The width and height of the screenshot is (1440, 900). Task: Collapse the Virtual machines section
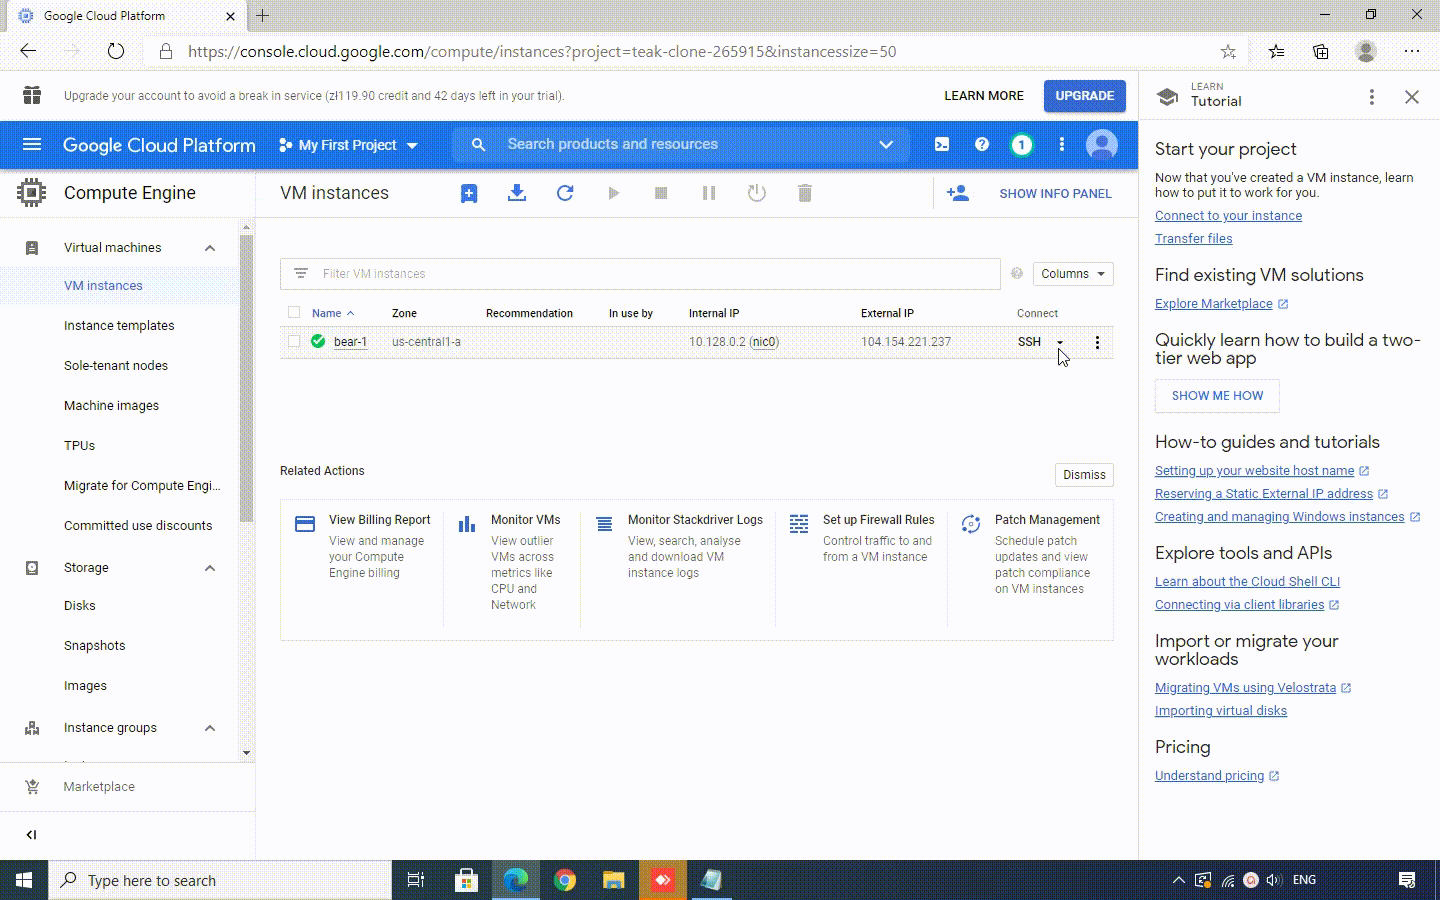(x=210, y=248)
